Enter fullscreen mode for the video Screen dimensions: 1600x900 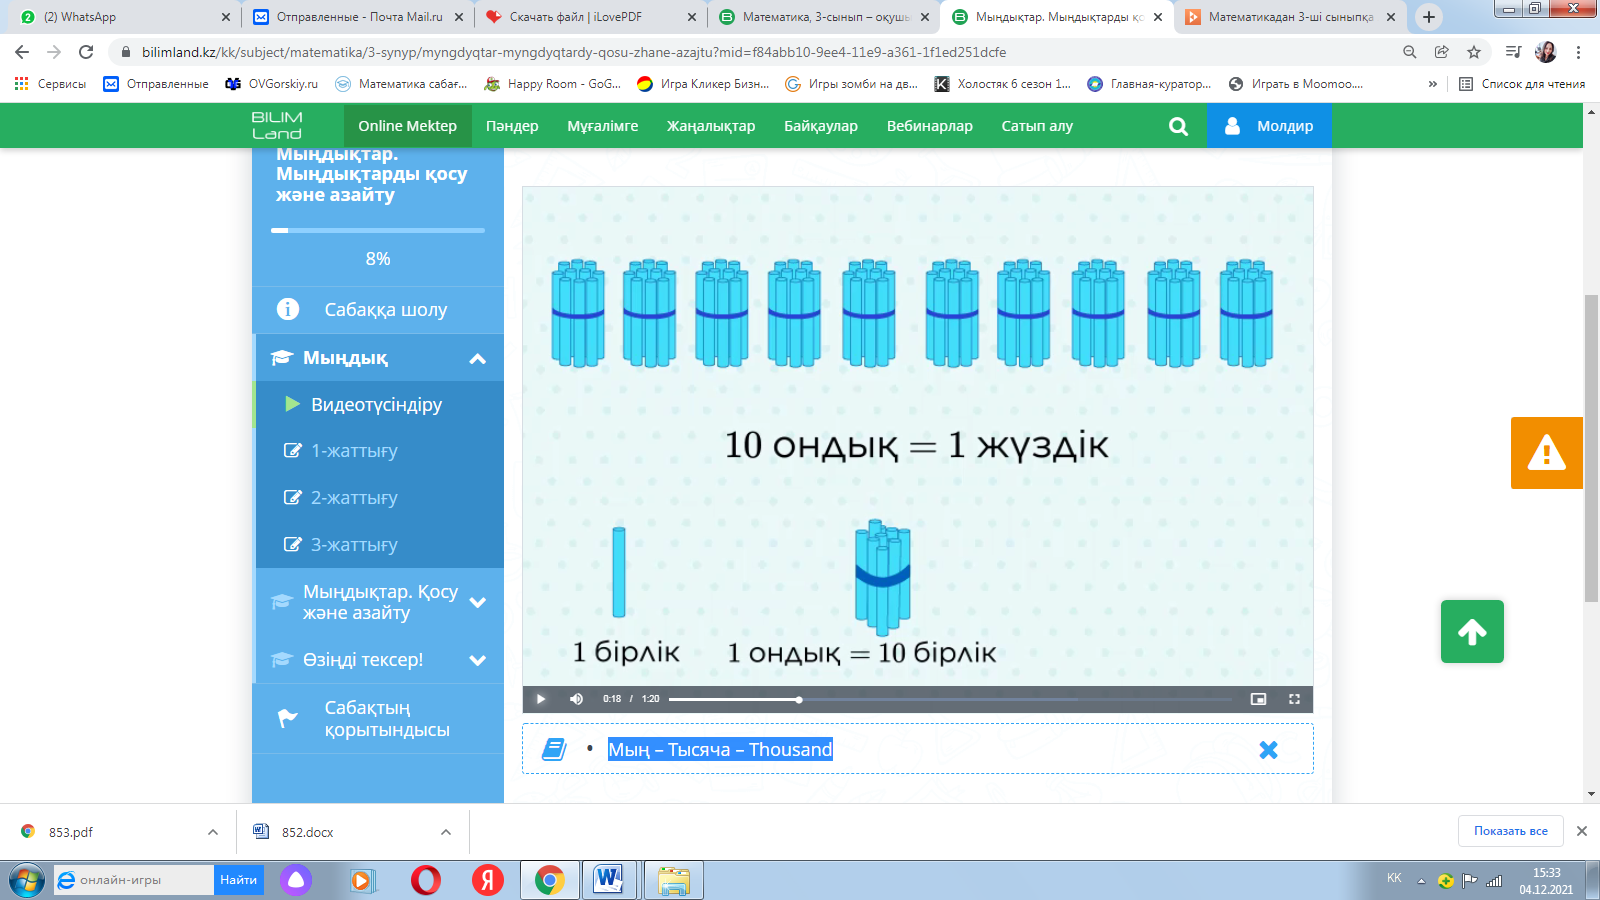pos(1294,699)
